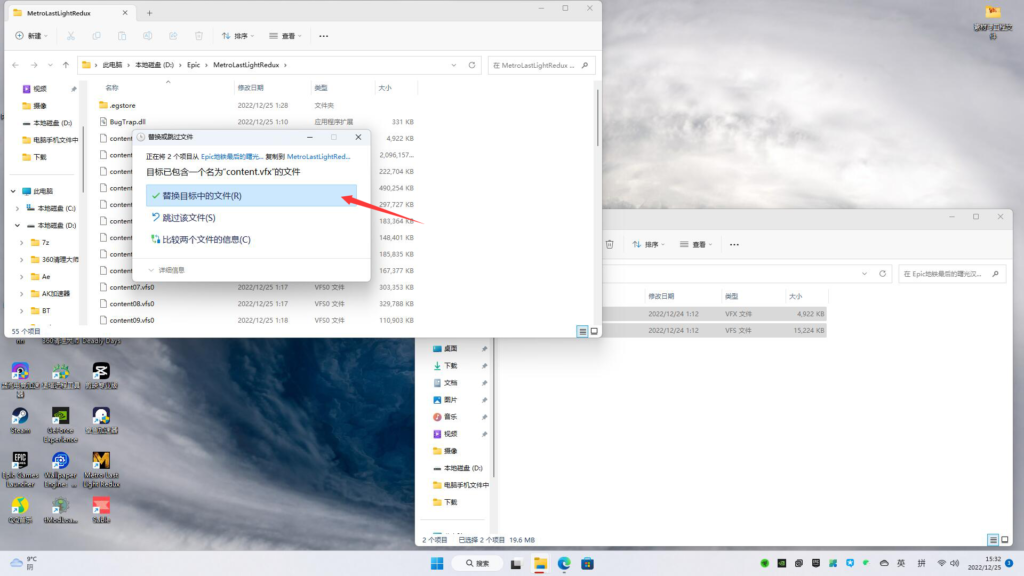Open 排序 dropdown in MetroLastLightRedux window
Image resolution: width=1024 pixels, height=576 pixels.
tap(238, 36)
